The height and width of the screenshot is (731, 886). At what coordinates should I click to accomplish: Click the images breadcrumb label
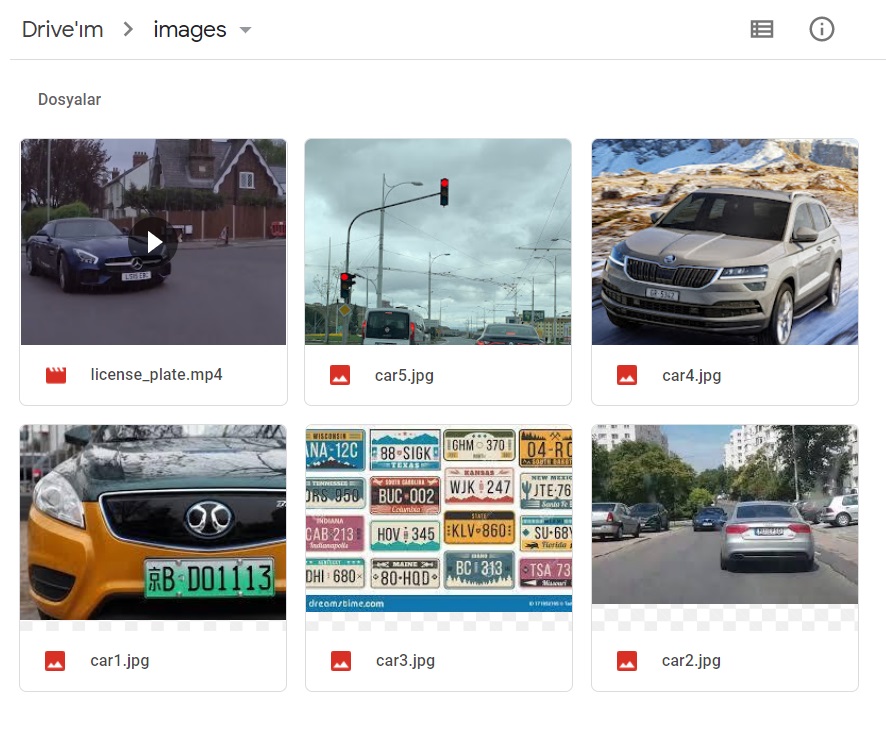(x=189, y=29)
